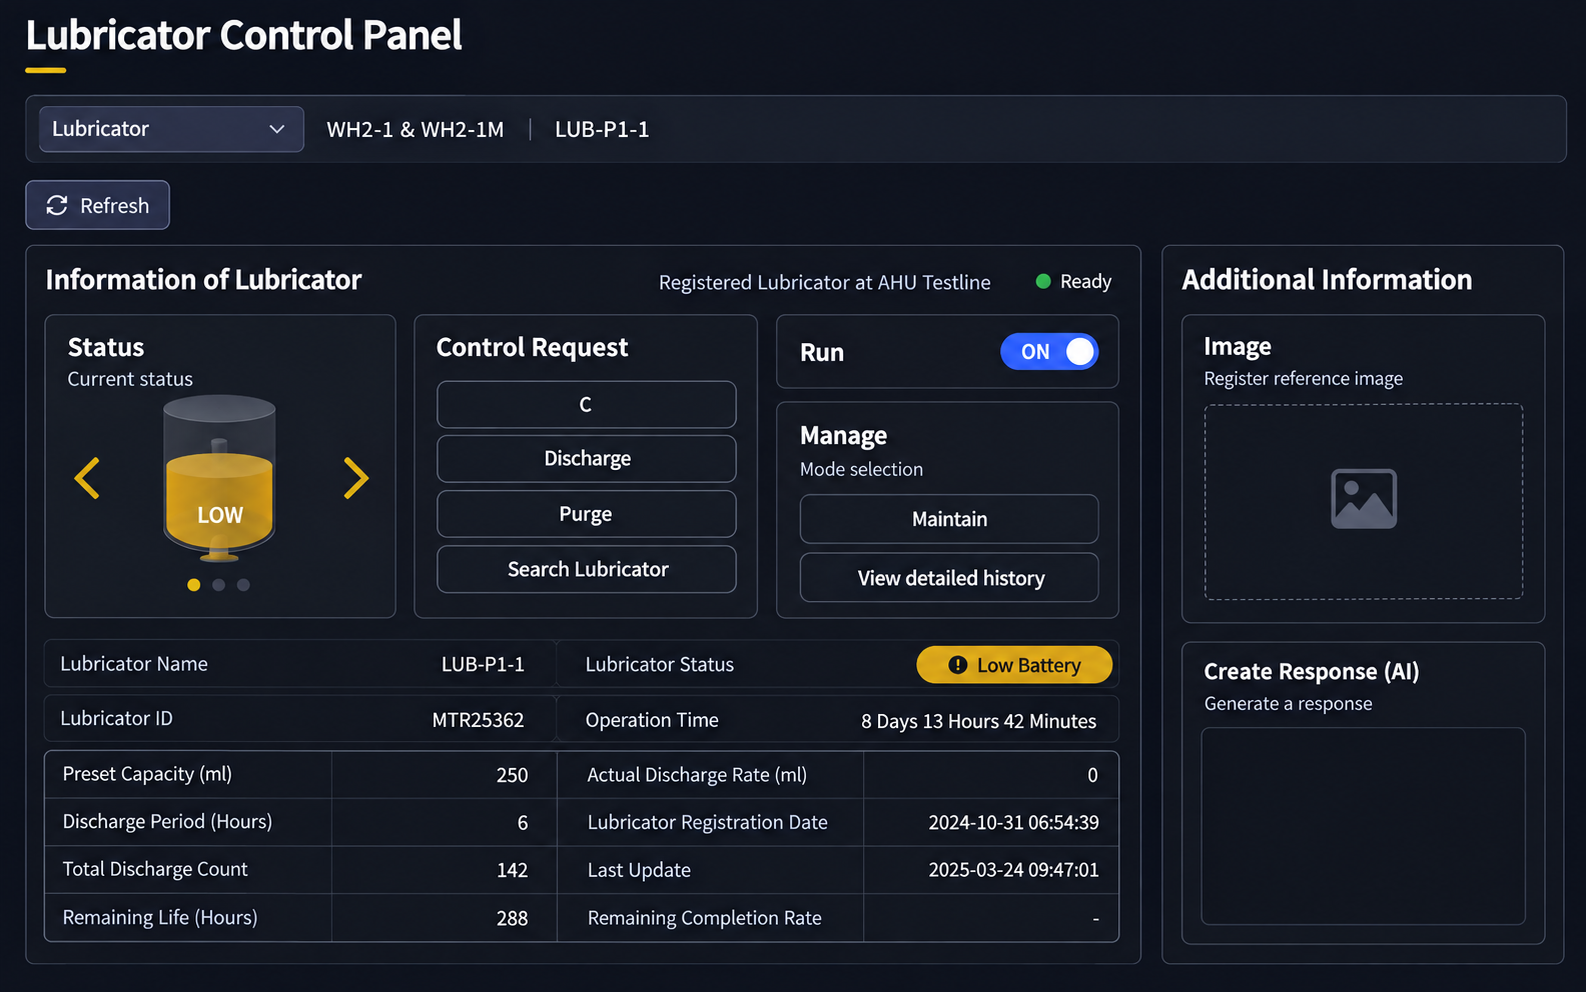Click the Actual Discharge Rate value 0

coord(1092,775)
